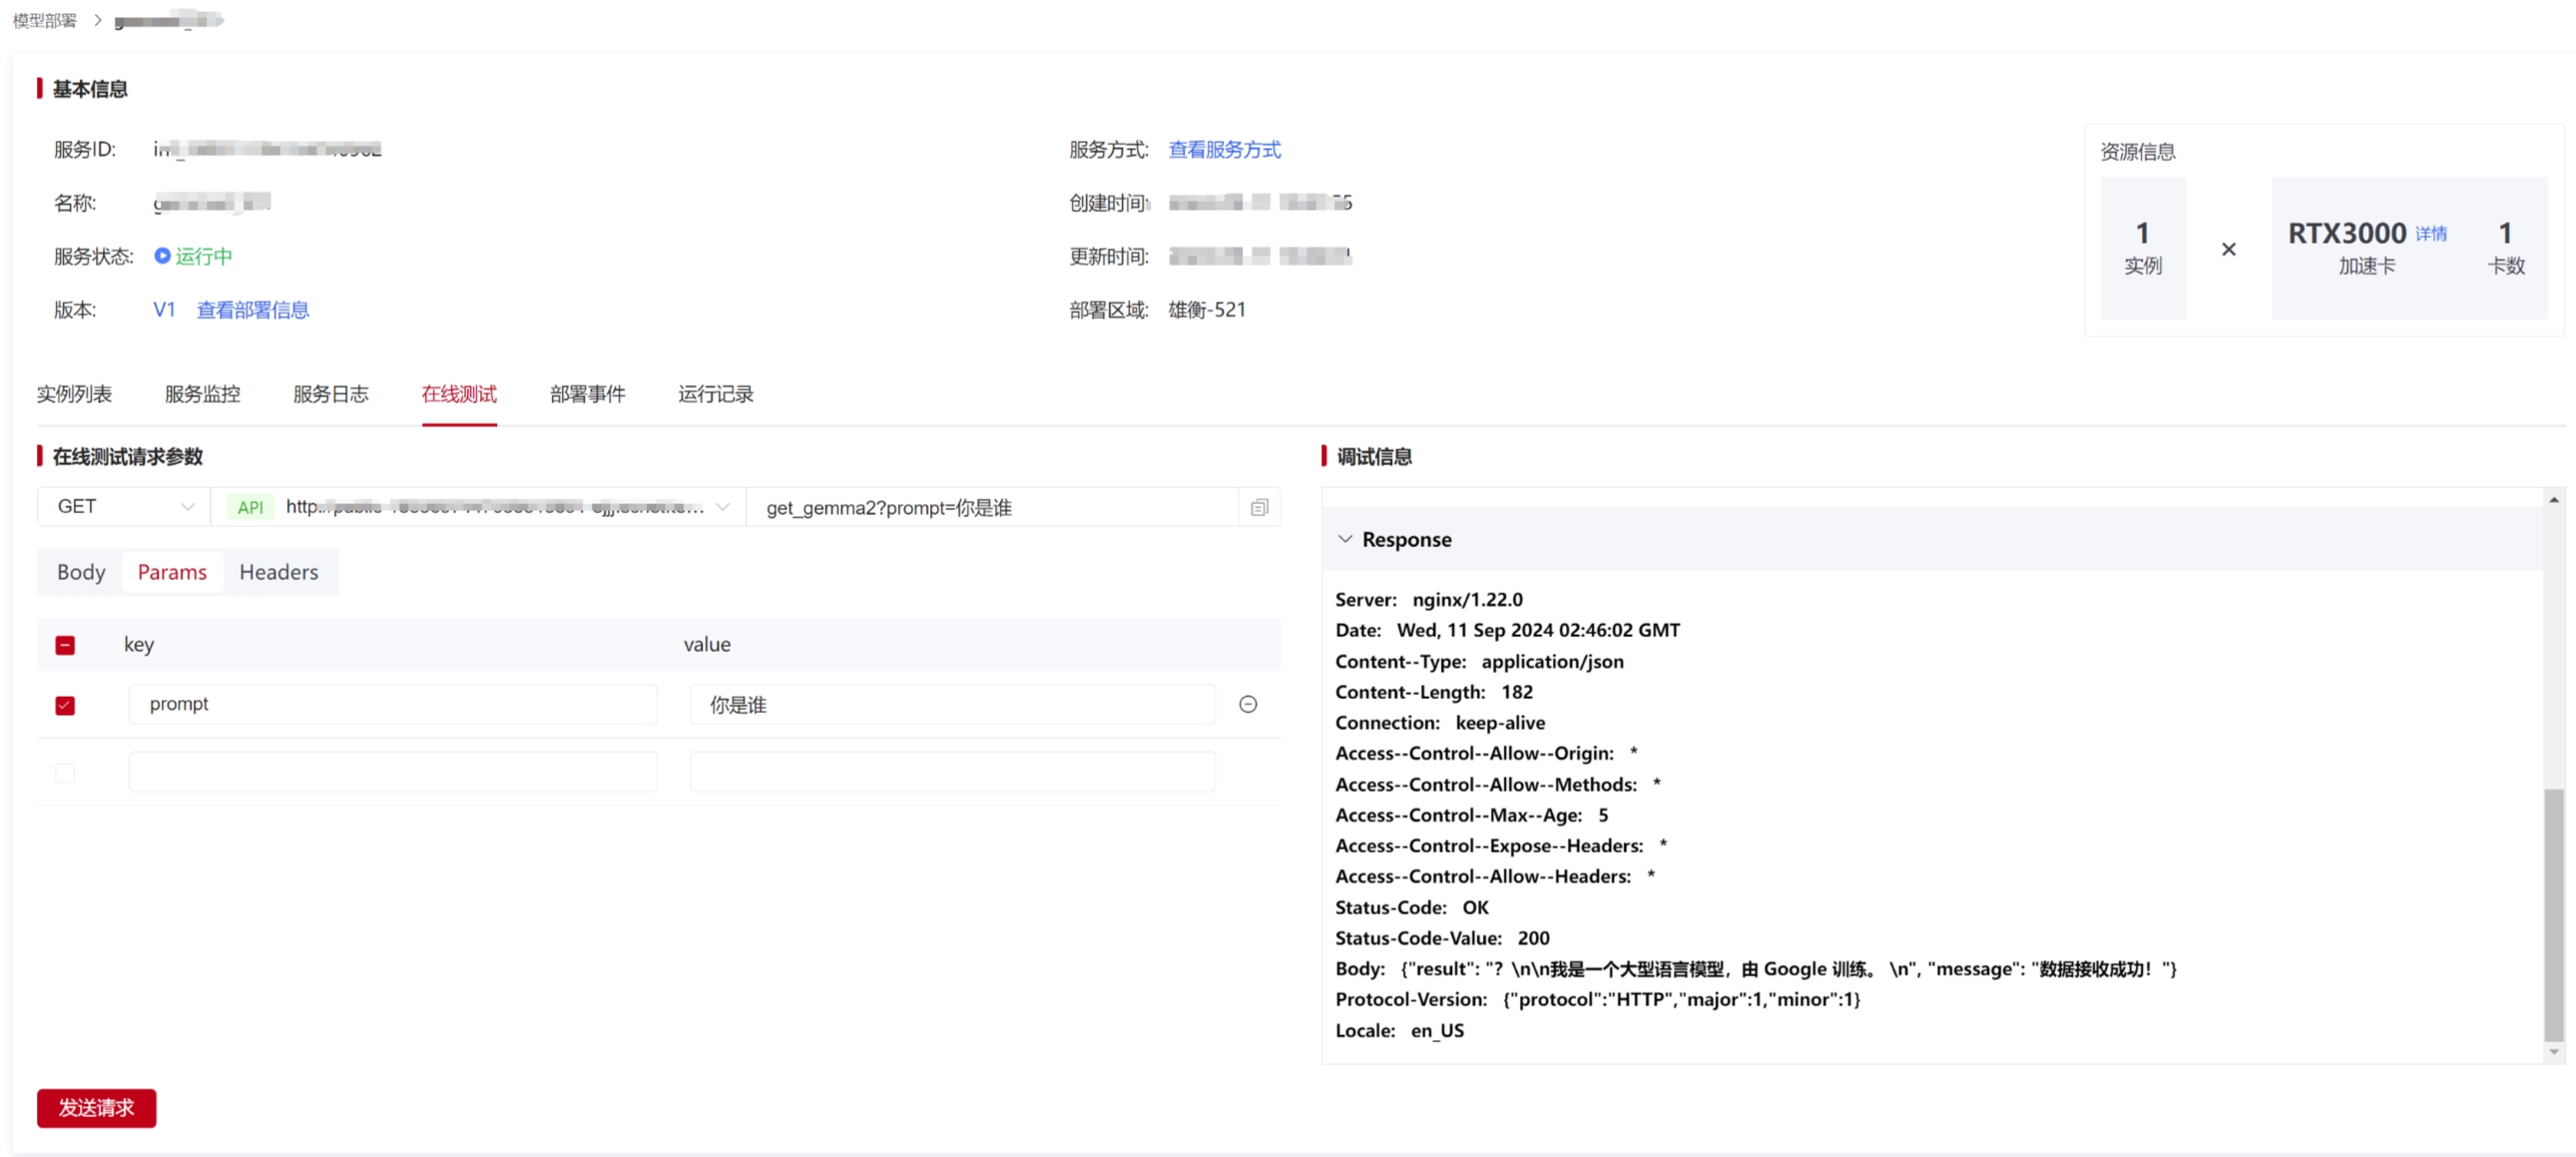2576x1157 pixels.
Task: Click the red marker next to 在线测试请求参数
Action: point(40,456)
